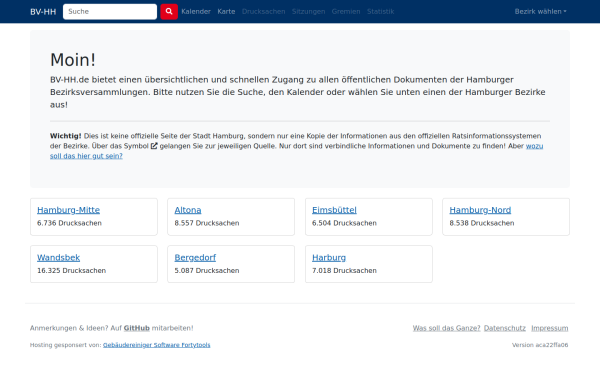Viewport: 600px width, 375px height.
Task: Follow the GitHub link in footer
Action: click(x=137, y=328)
